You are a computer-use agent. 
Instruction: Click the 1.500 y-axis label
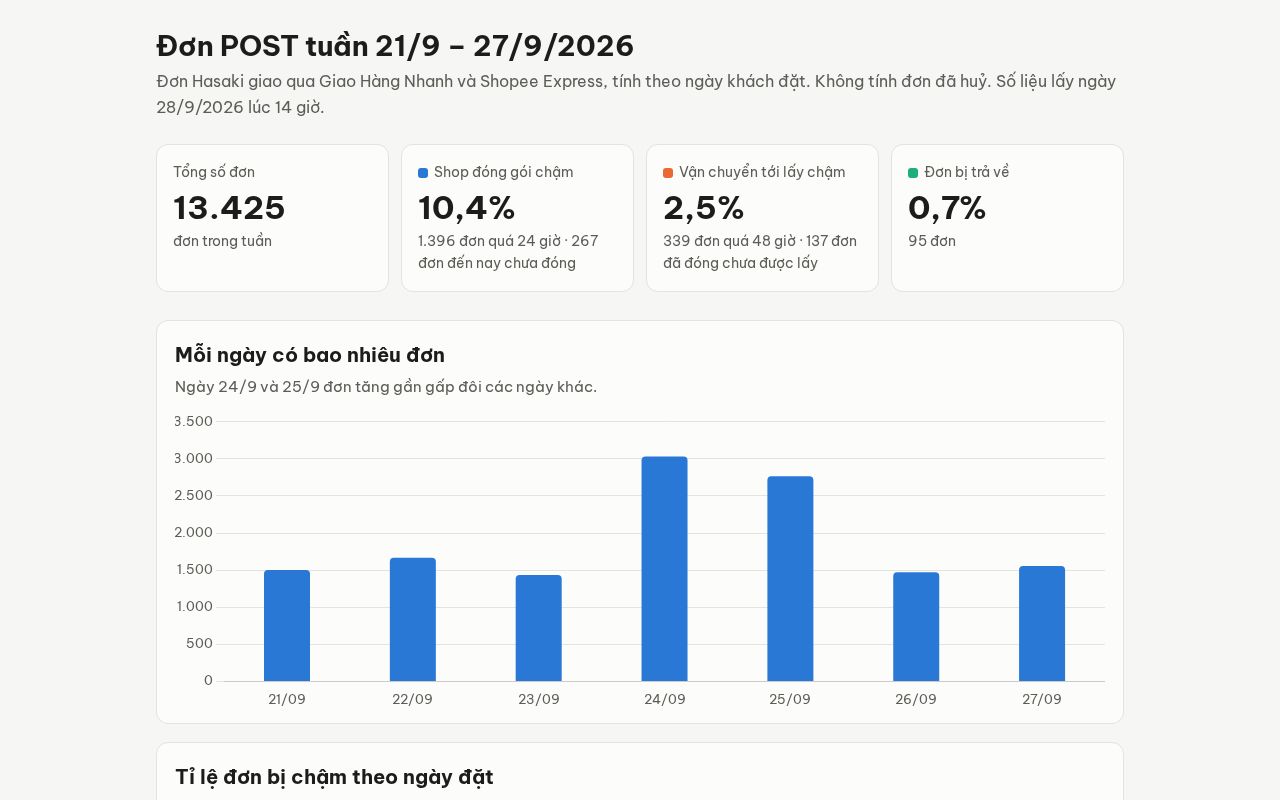(194, 569)
